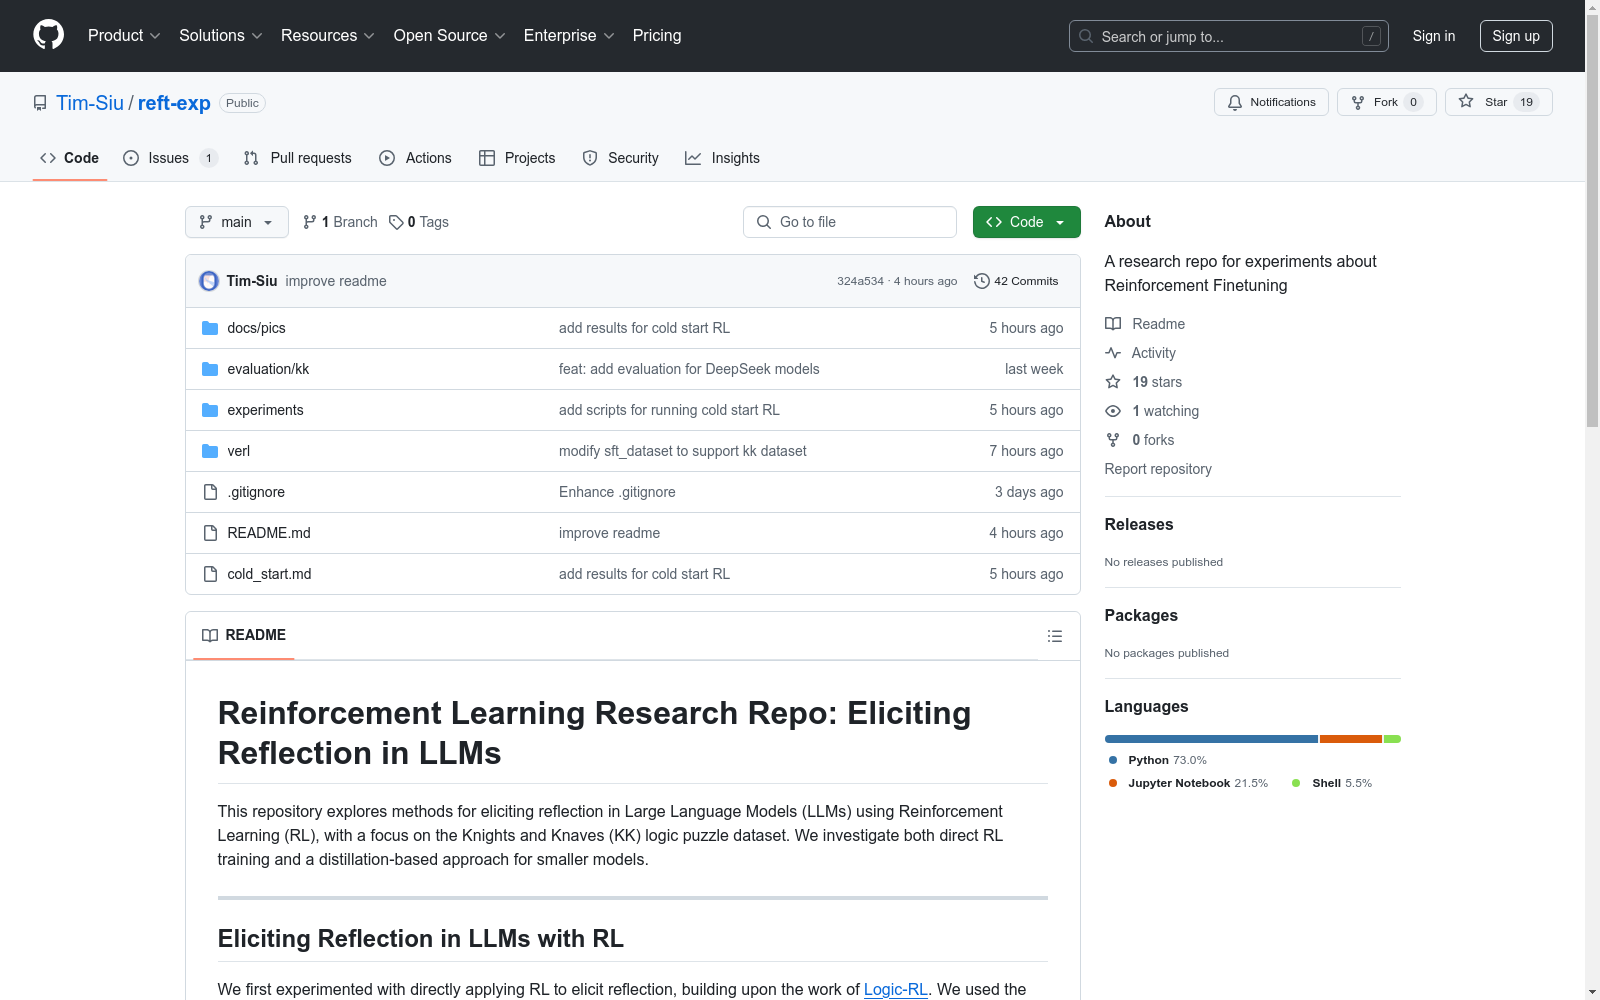Select the README tab in file viewer
This screenshot has width=1600, height=1000.
pos(244,635)
